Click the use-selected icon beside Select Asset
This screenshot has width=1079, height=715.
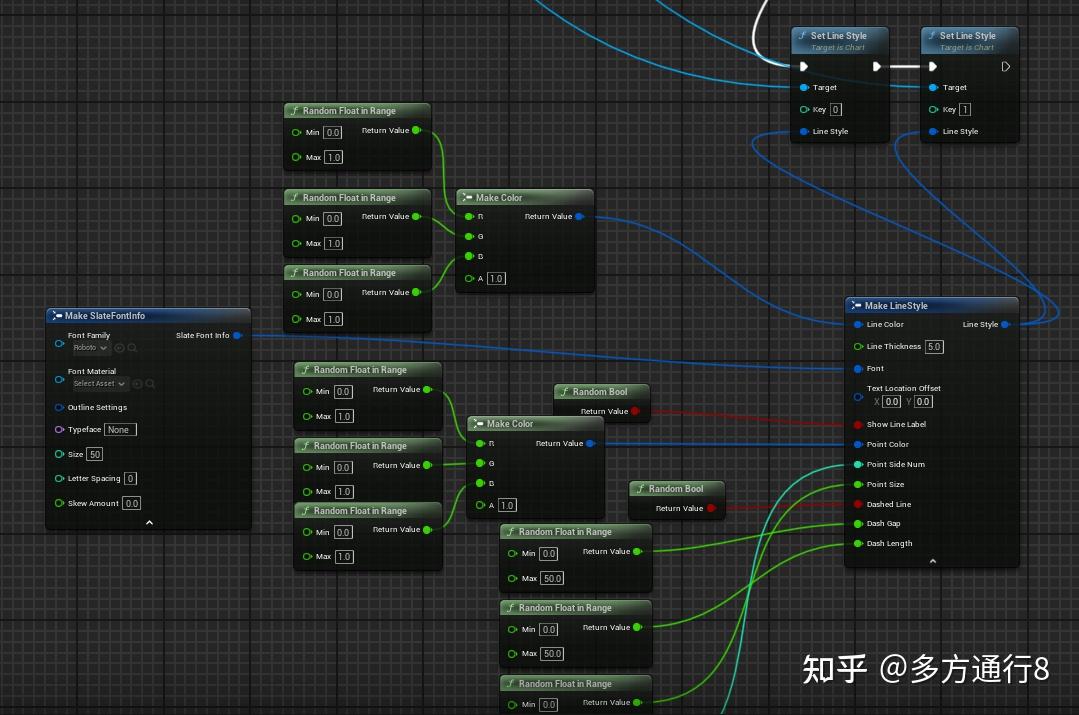[137, 384]
